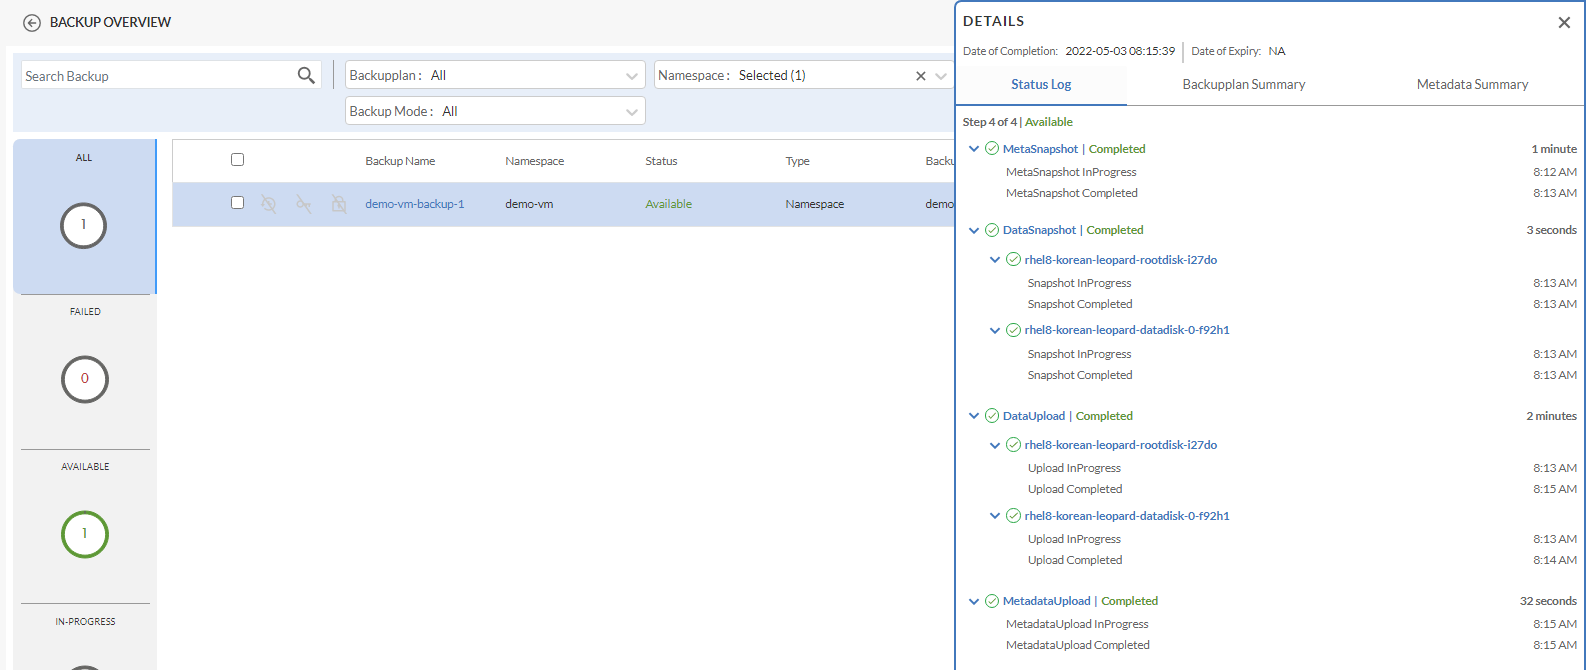
Task: Click rhel8-korean-leopard-rootdisk-i27do under DataSnapshot
Action: [1121, 260]
